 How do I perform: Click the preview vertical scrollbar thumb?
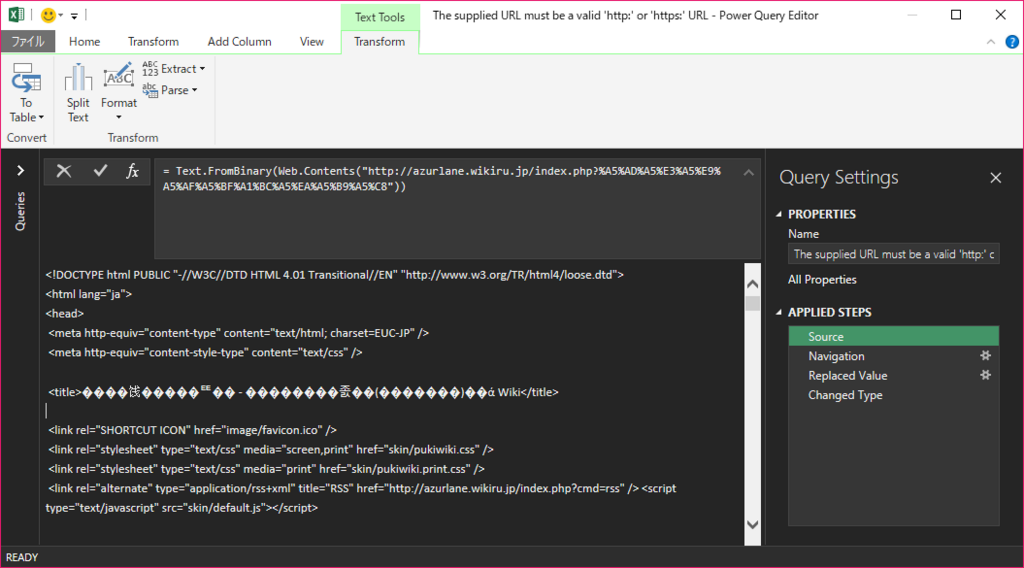[752, 304]
